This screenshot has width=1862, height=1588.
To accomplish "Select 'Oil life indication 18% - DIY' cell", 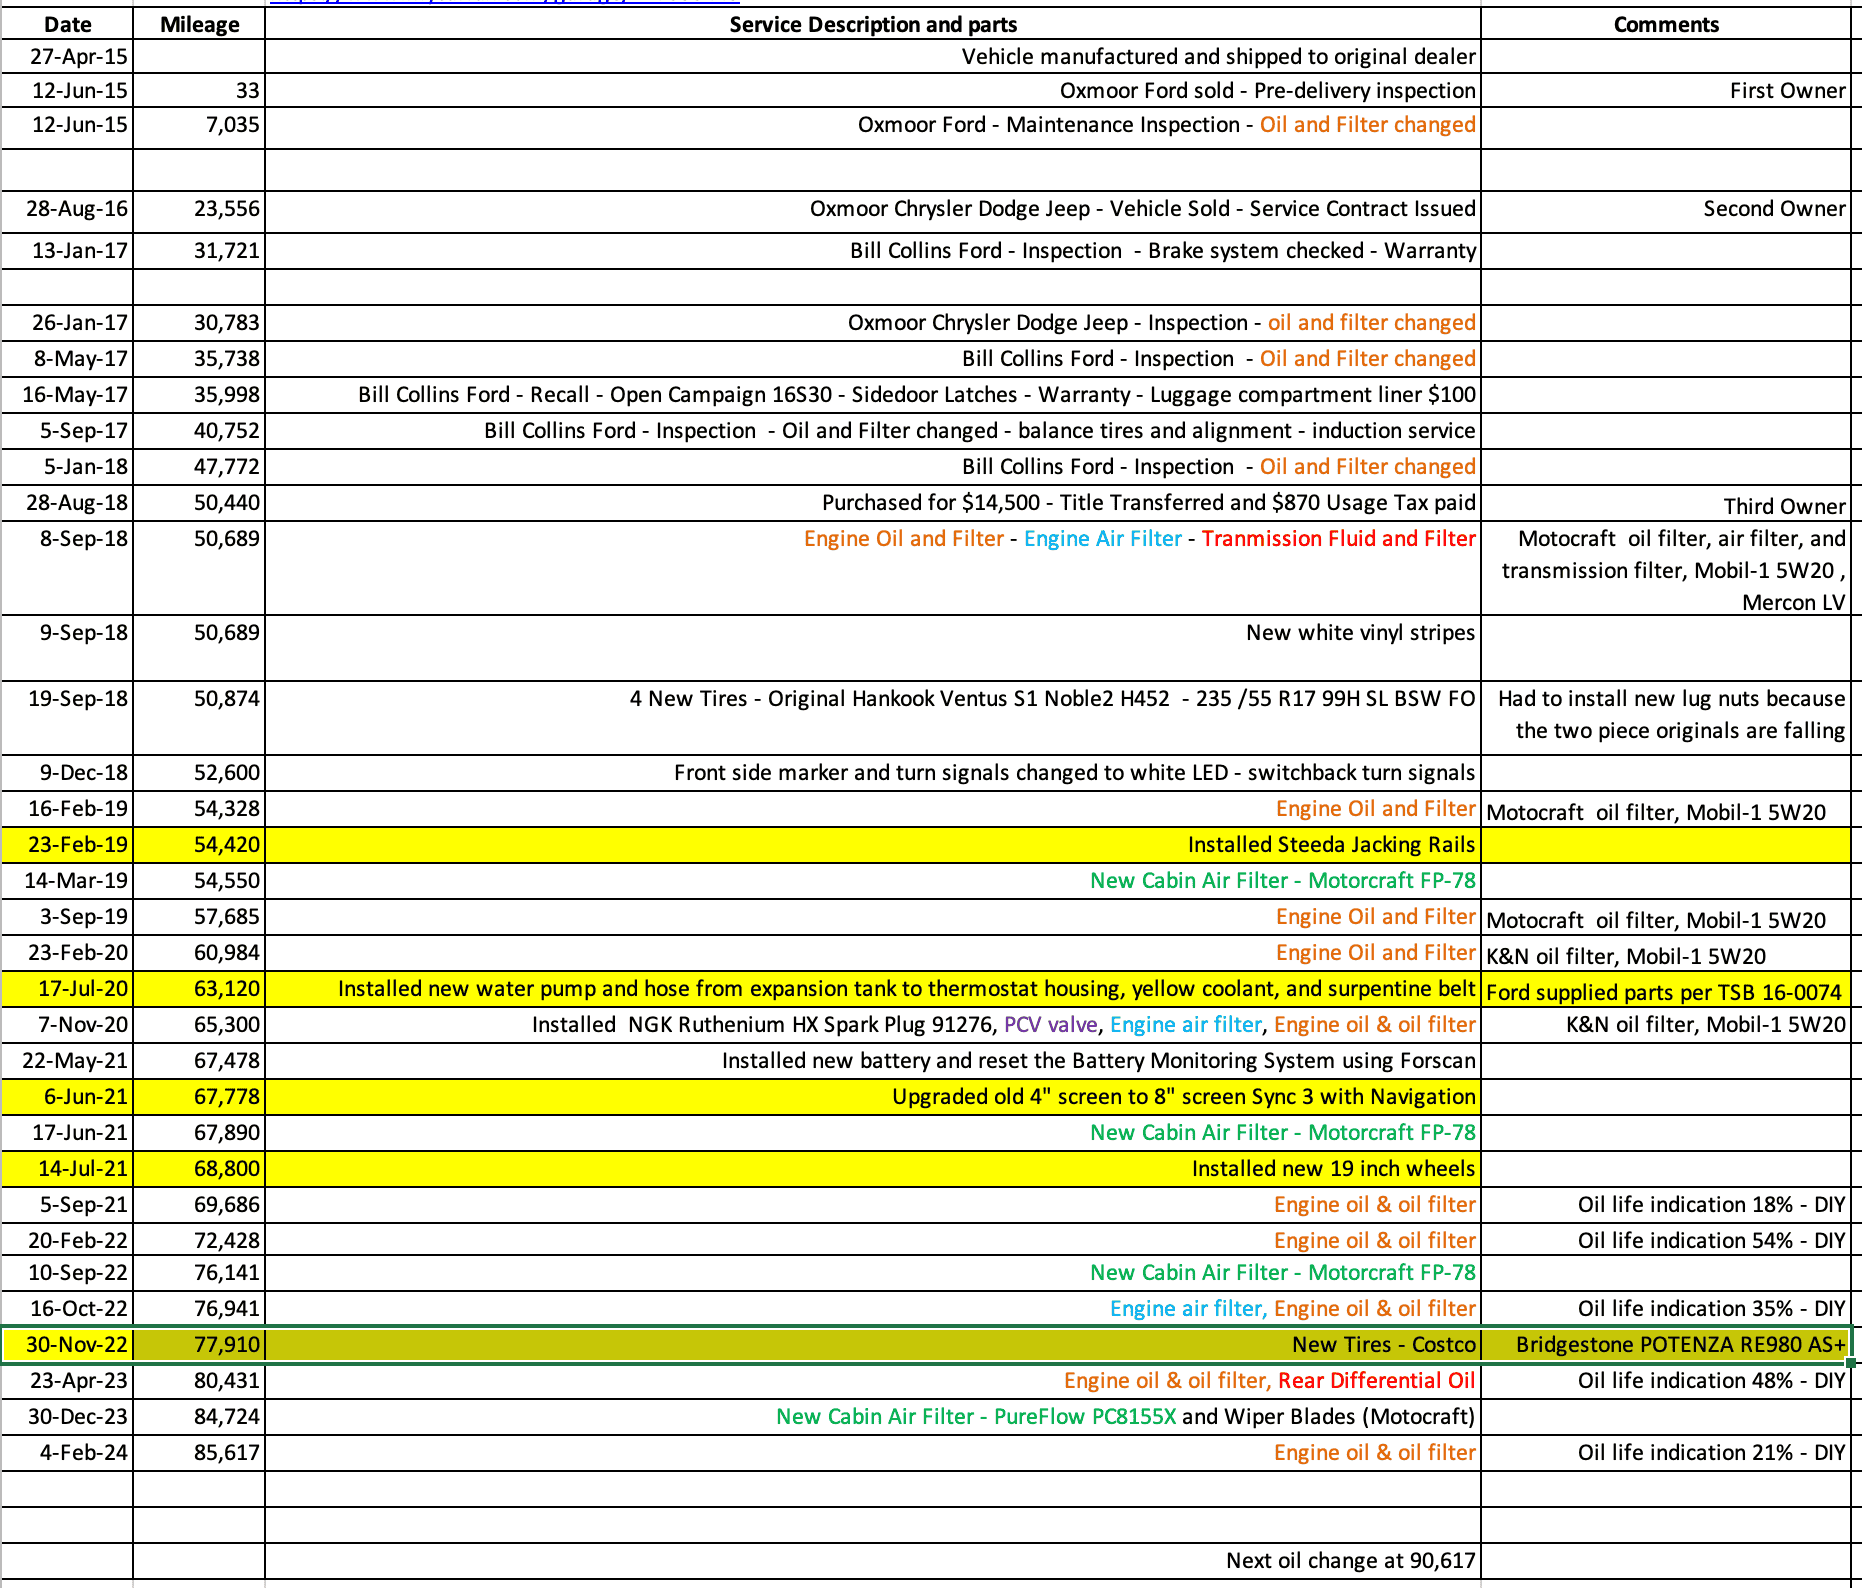I will pyautogui.click(x=1665, y=1205).
